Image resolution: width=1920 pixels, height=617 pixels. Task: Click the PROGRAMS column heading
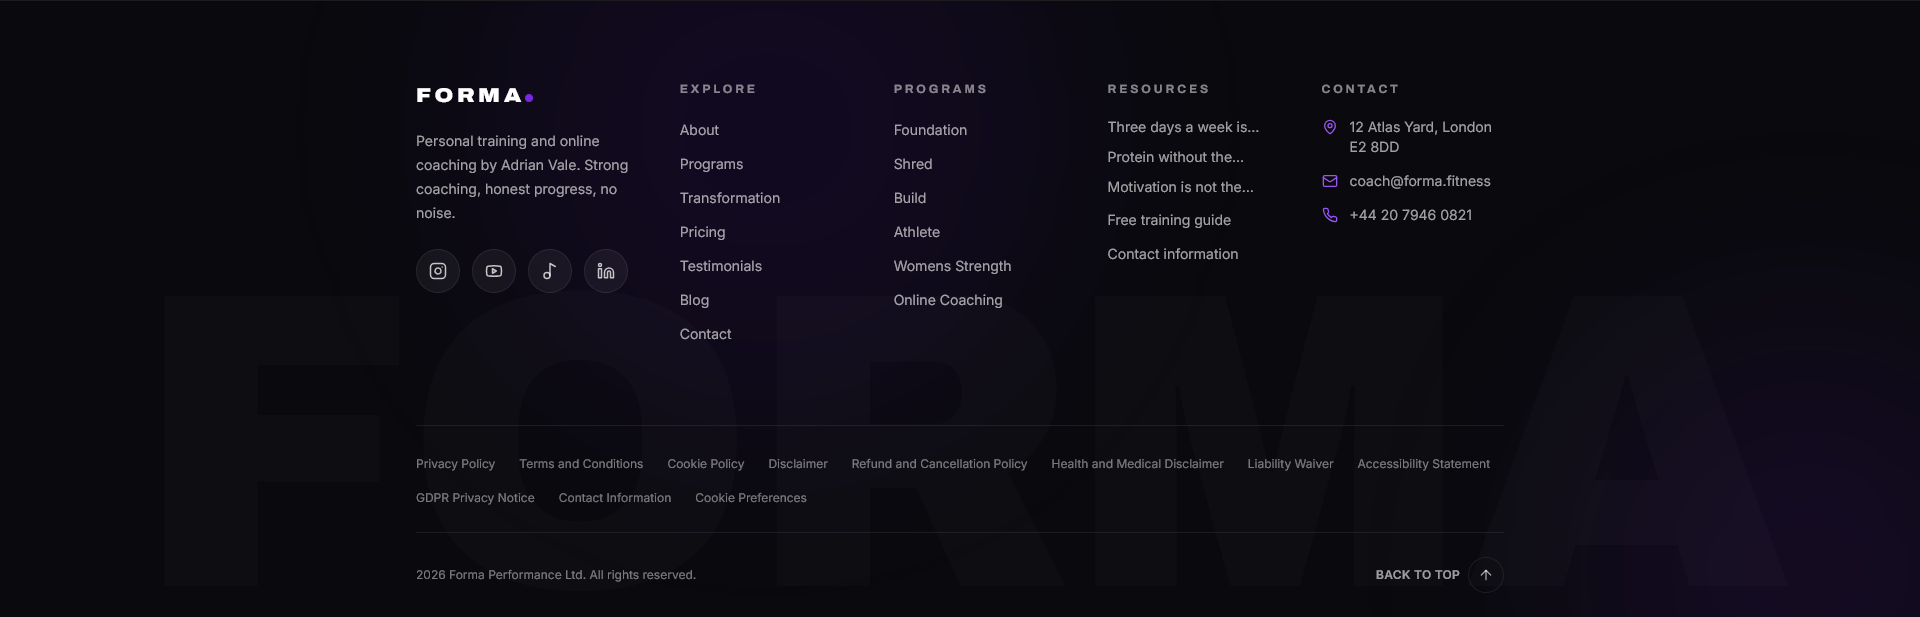(940, 89)
